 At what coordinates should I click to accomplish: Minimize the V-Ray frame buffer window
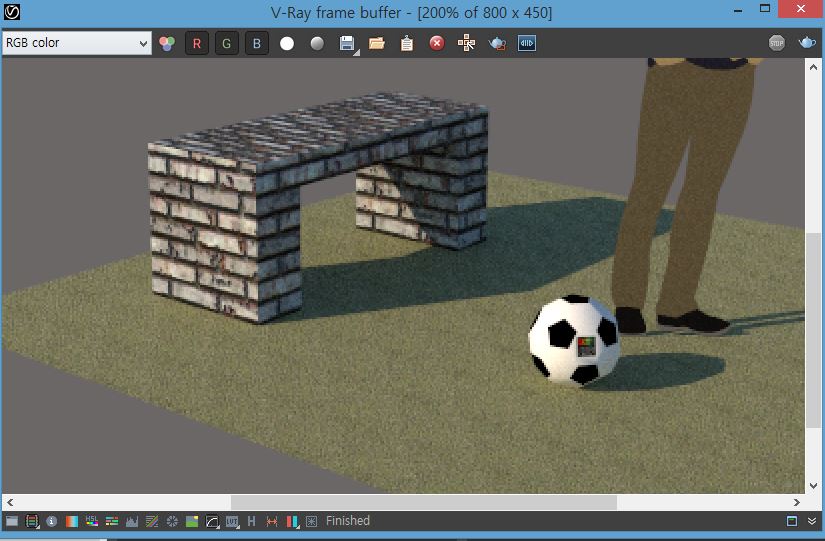[738, 11]
